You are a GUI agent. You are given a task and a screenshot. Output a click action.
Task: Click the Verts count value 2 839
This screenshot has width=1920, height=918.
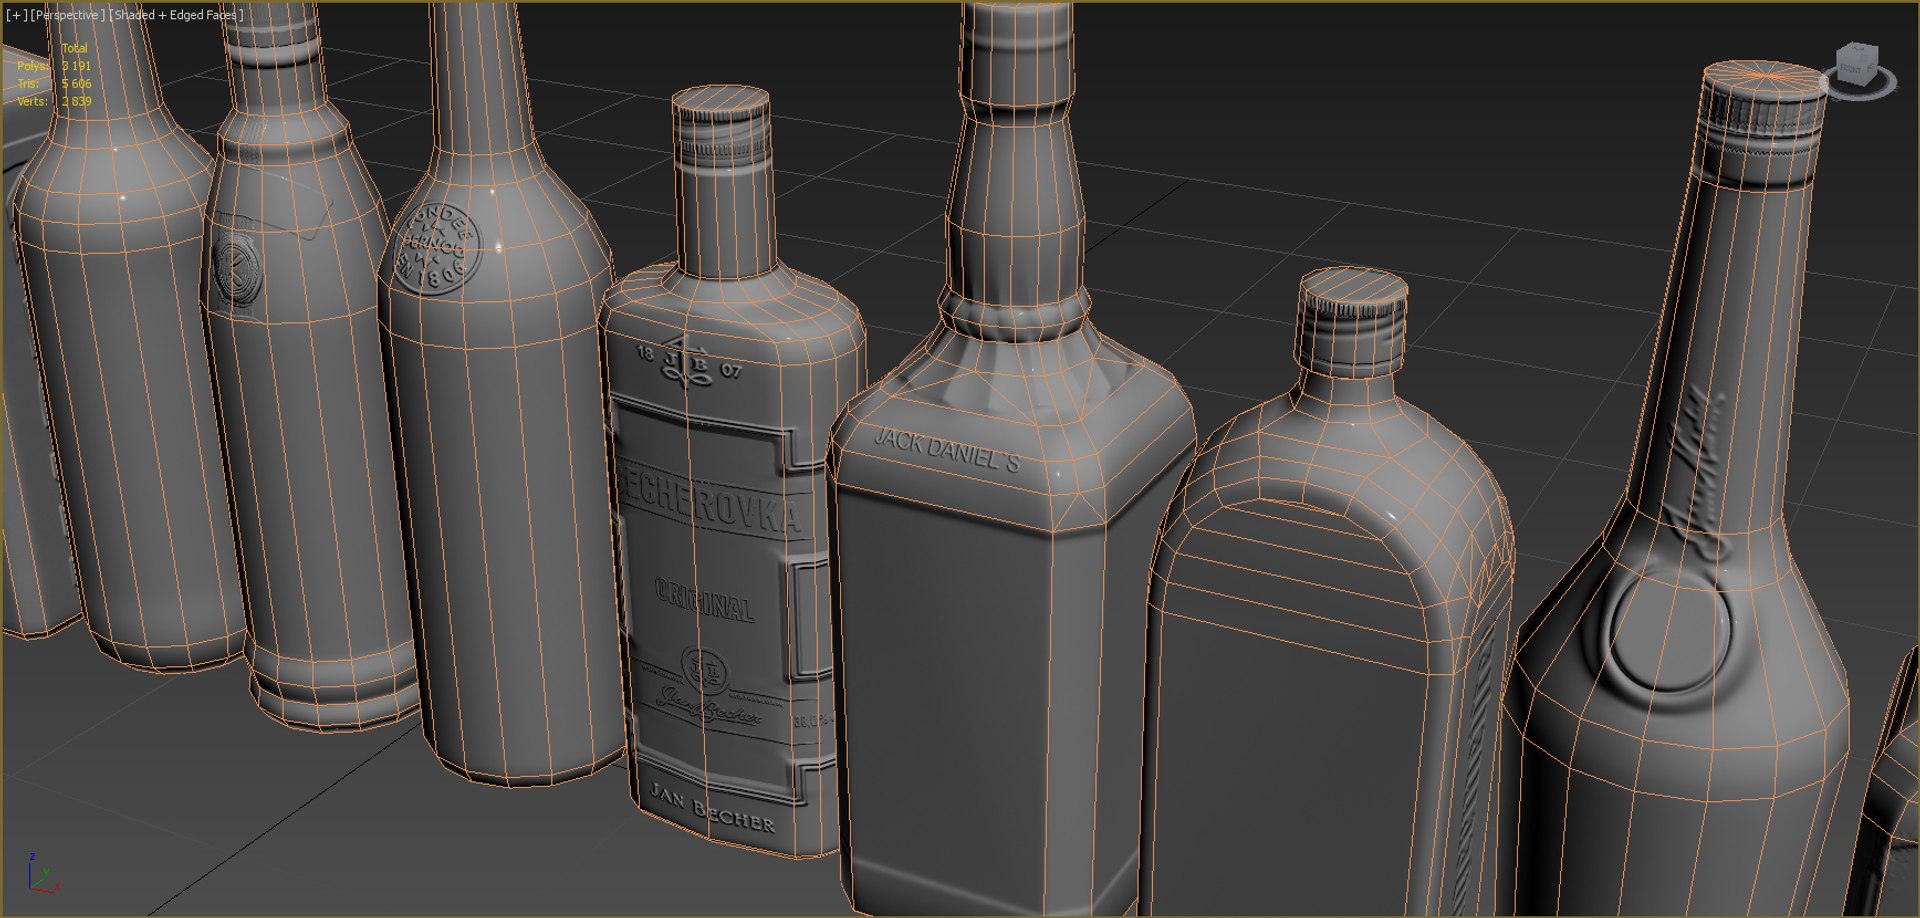[76, 102]
